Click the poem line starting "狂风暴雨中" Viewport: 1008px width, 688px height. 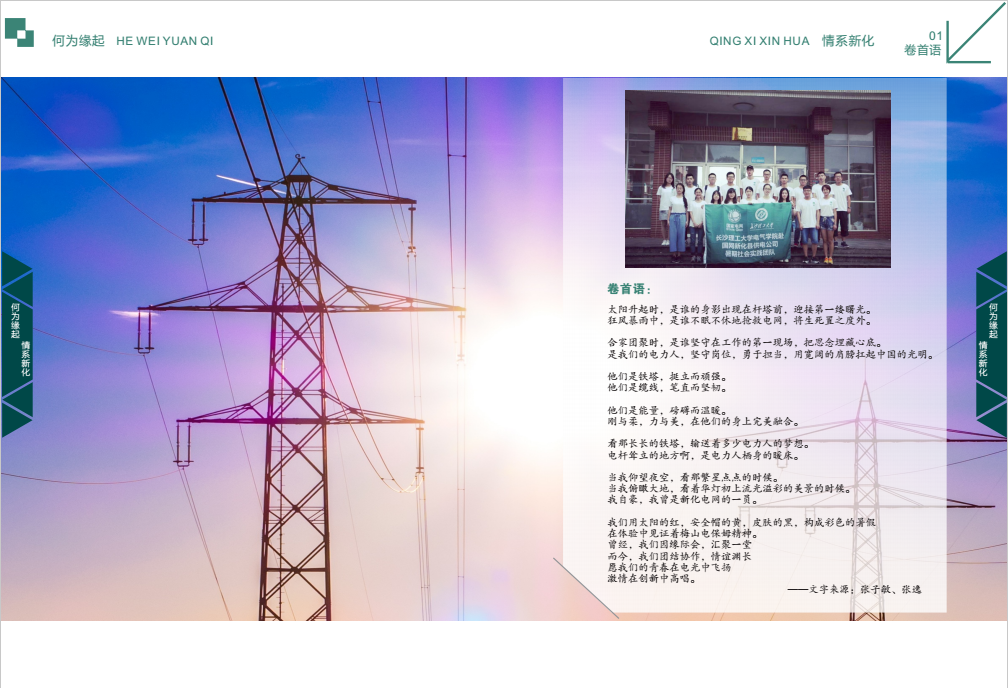tap(740, 320)
